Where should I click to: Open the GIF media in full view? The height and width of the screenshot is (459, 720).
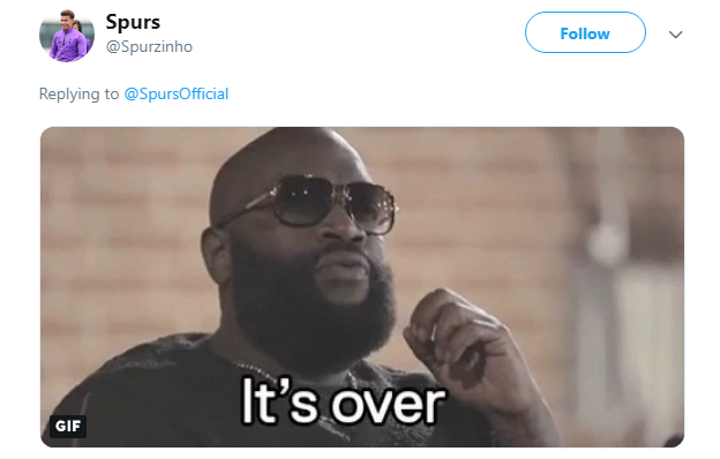(x=362, y=287)
